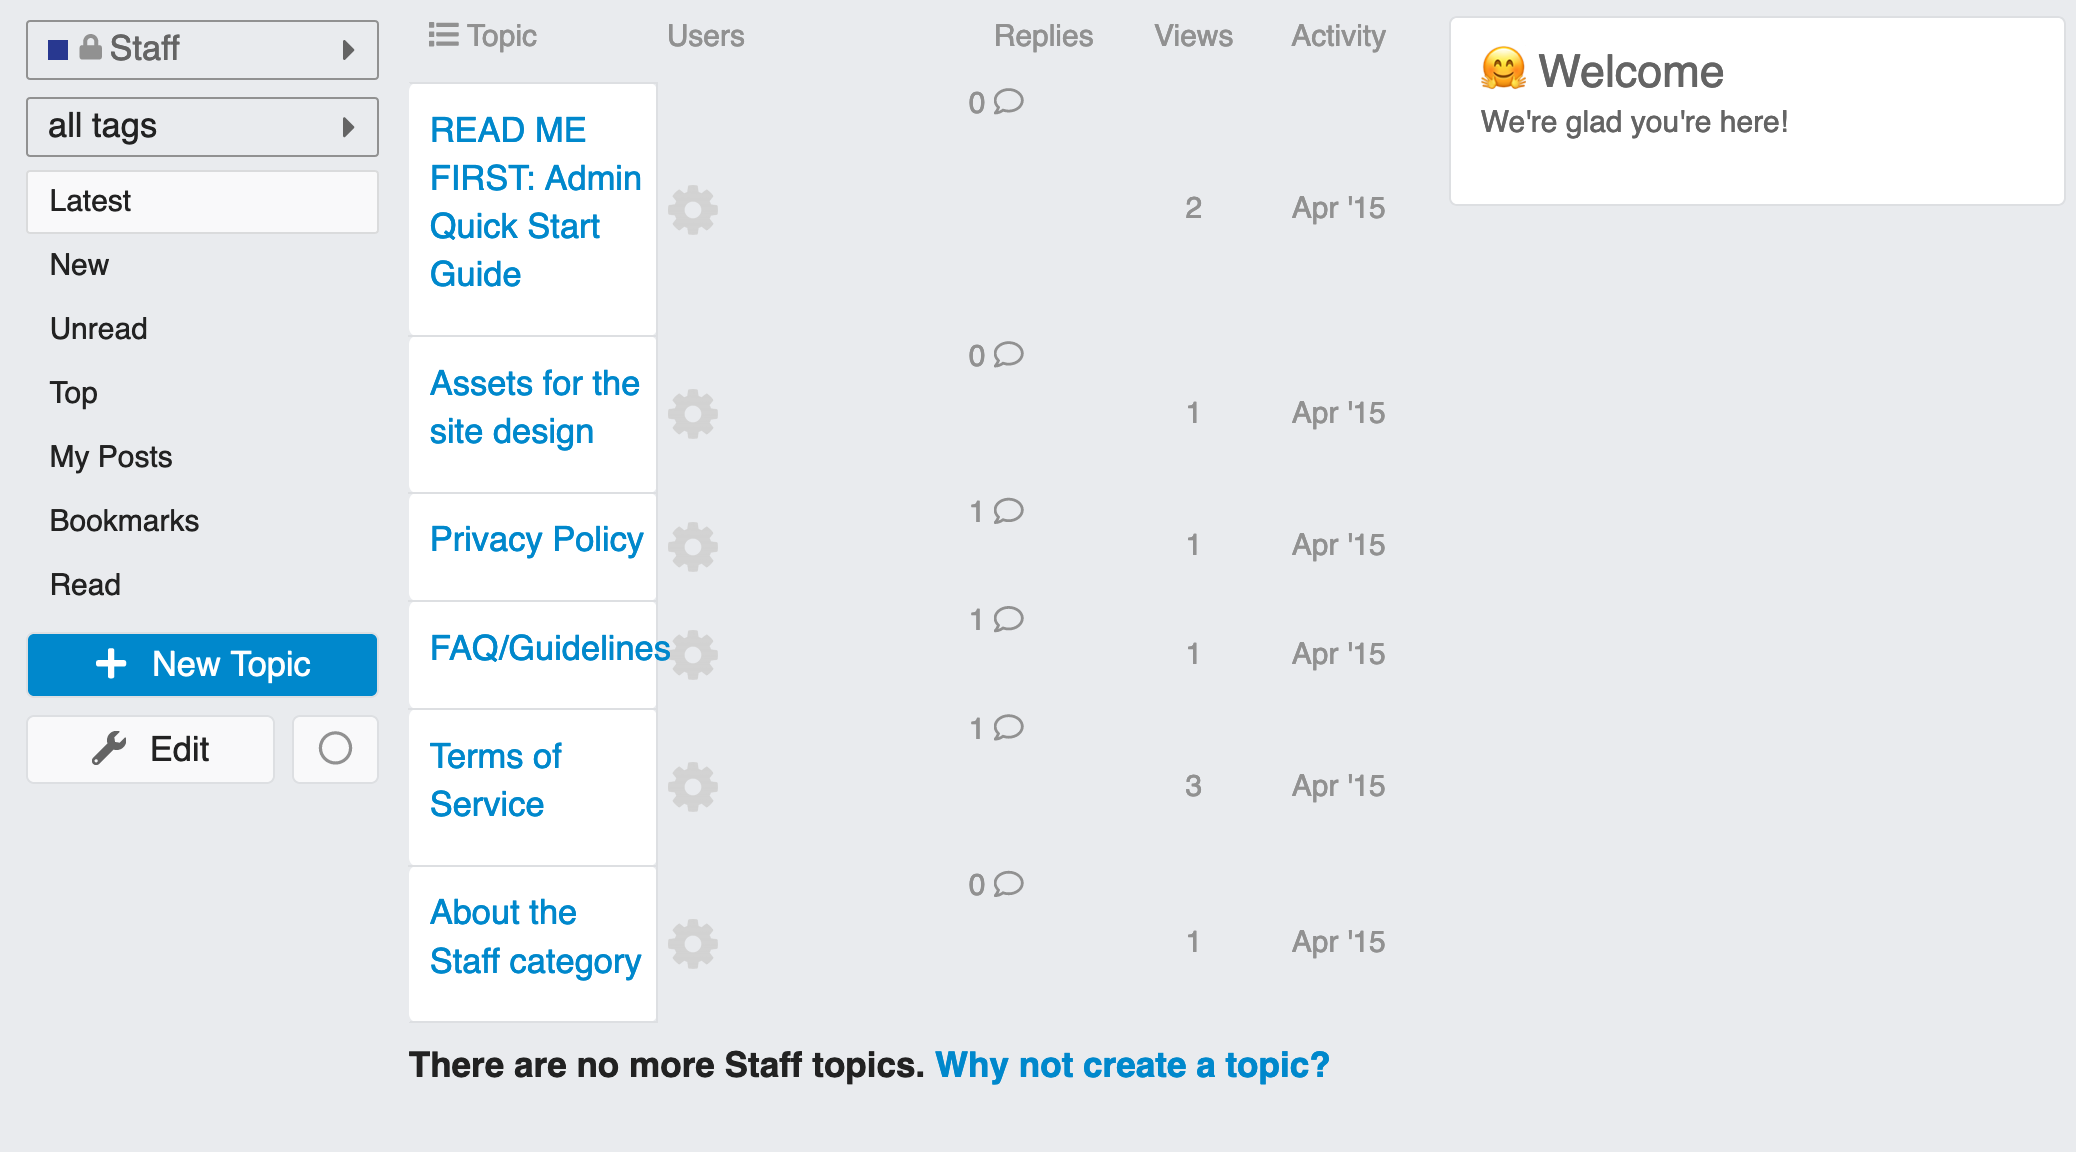Click the hugging emoji in Welcome panel
This screenshot has width=2076, height=1152.
pyautogui.click(x=1503, y=70)
